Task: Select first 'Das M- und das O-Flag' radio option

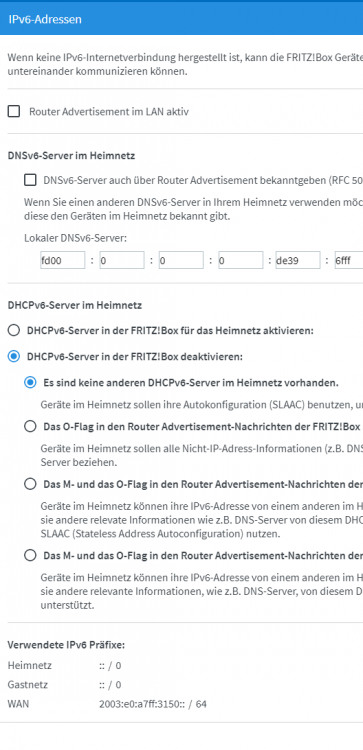Action: tap(30, 485)
